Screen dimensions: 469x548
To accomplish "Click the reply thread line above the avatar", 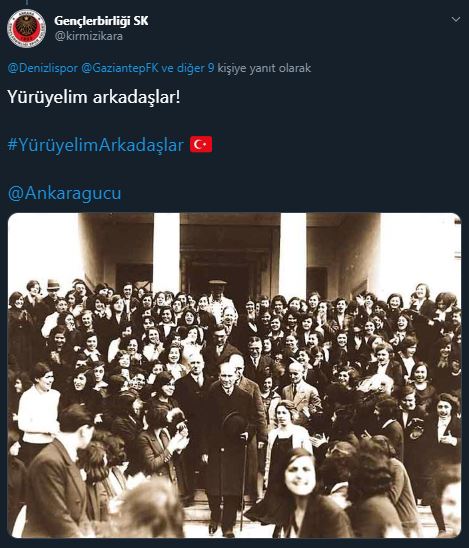I will [x=27, y=3].
